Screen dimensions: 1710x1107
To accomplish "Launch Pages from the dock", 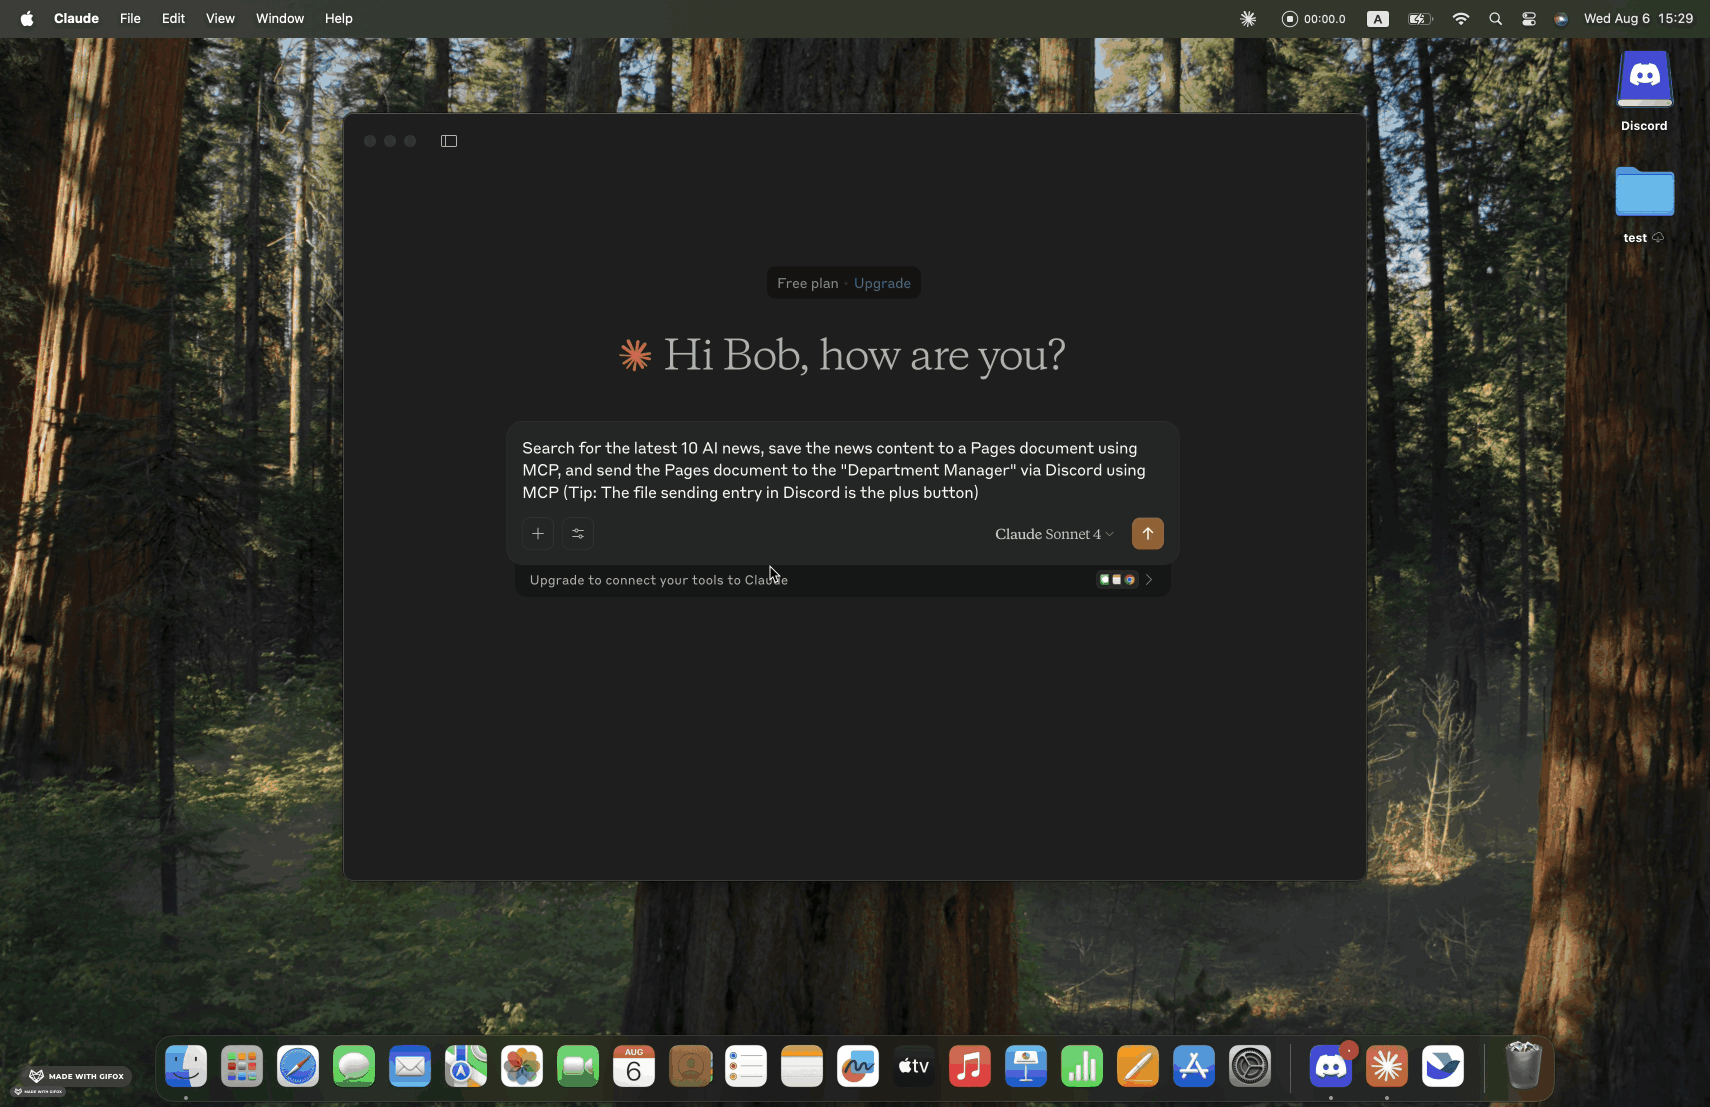I will tap(1138, 1067).
